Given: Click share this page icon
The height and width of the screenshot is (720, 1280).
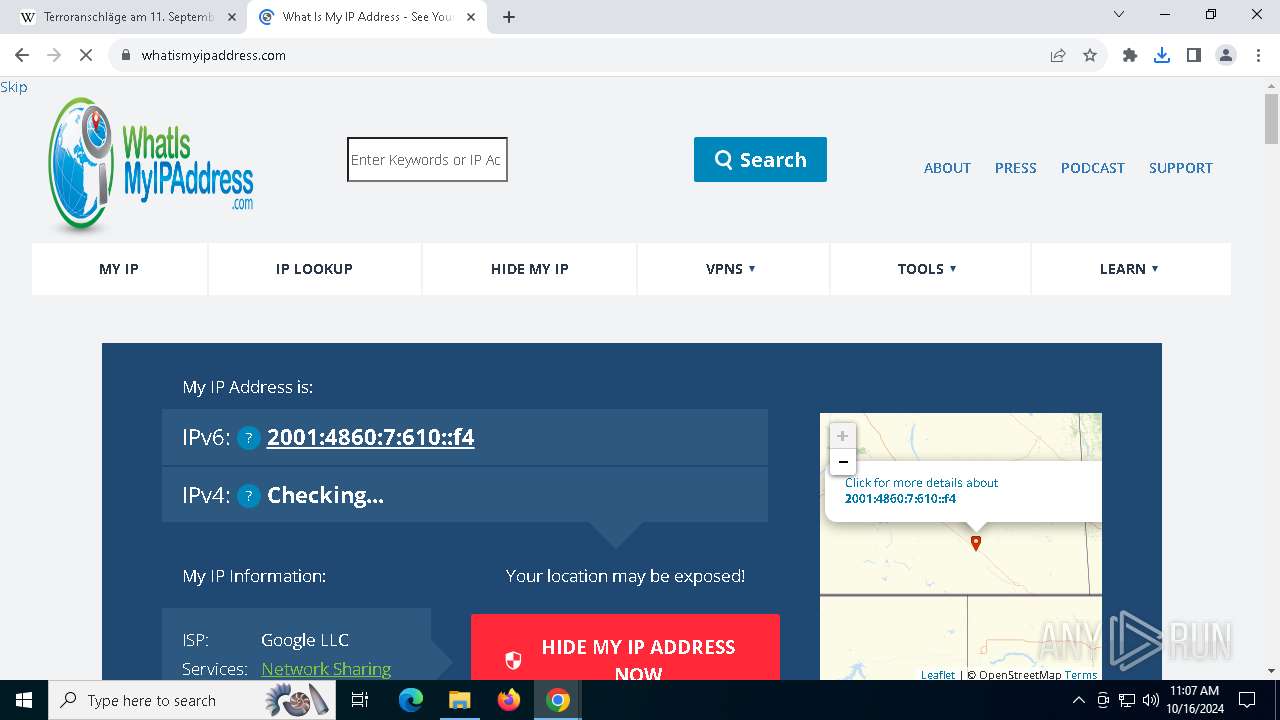Looking at the screenshot, I should point(1058,55).
